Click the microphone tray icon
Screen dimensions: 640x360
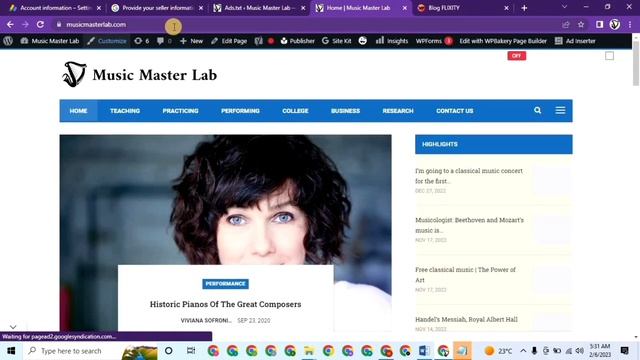534,351
